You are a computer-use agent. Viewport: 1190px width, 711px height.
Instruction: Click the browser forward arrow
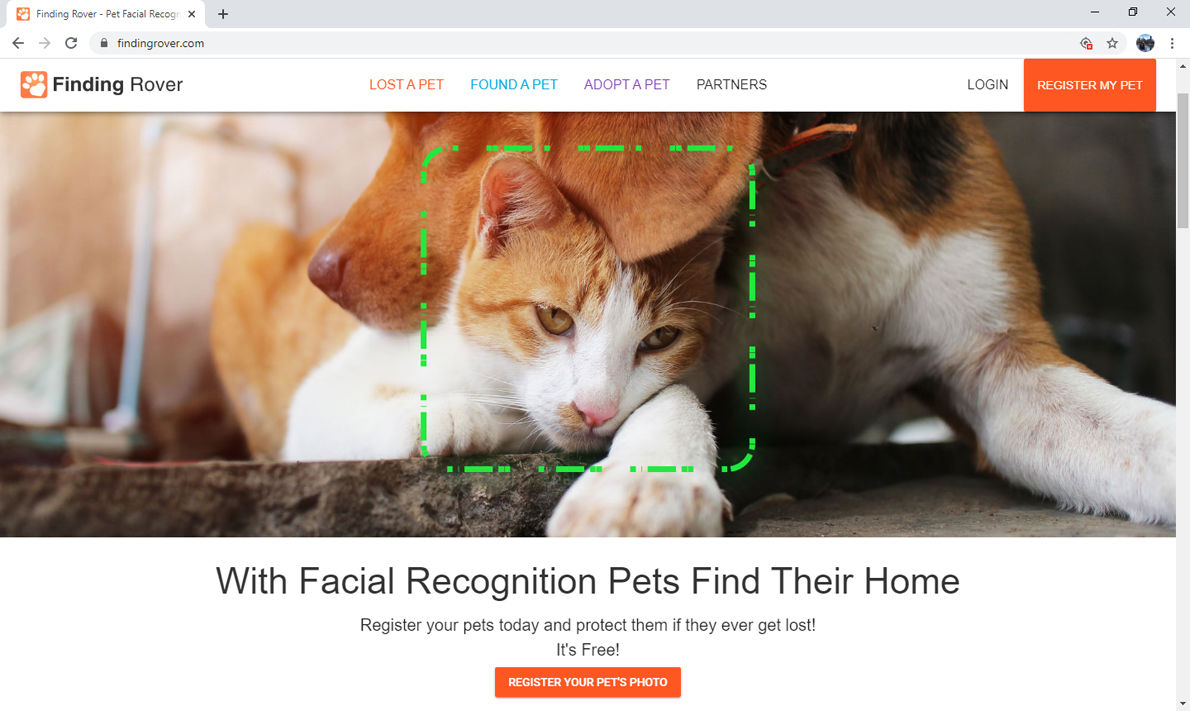[x=45, y=43]
